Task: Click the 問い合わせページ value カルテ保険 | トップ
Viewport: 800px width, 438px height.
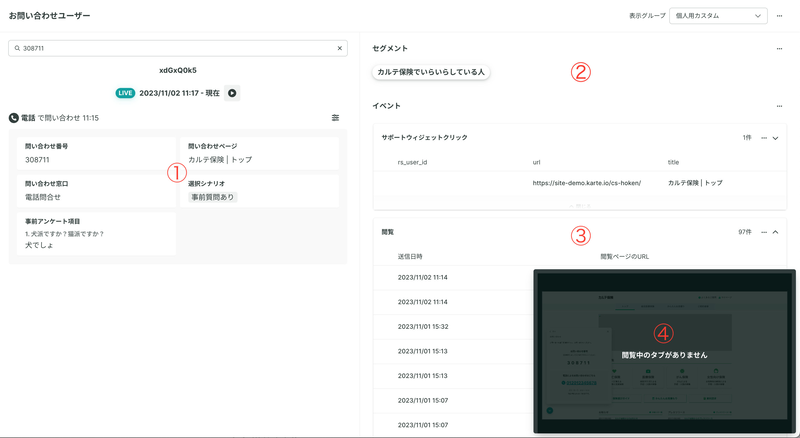Action: 220,160
